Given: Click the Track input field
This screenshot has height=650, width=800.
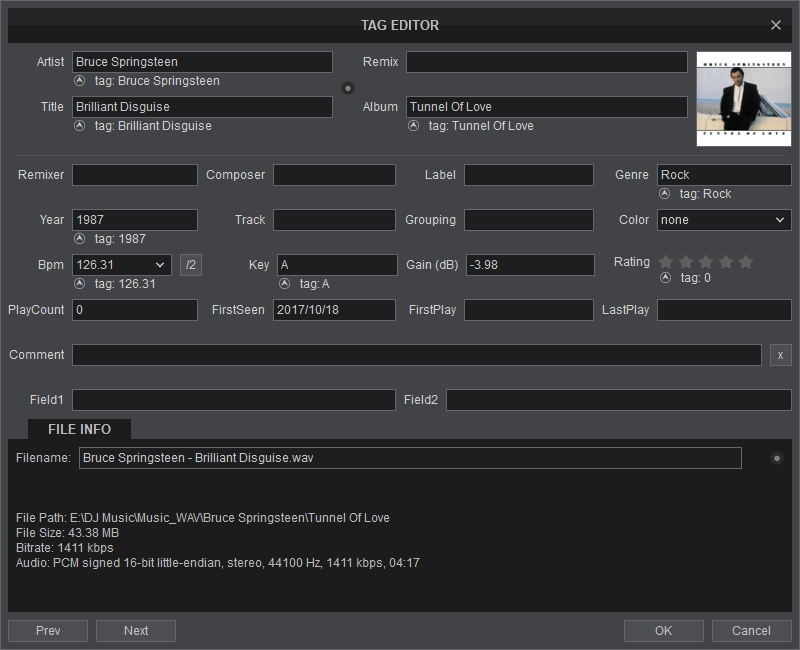Looking at the screenshot, I should pyautogui.click(x=334, y=220).
